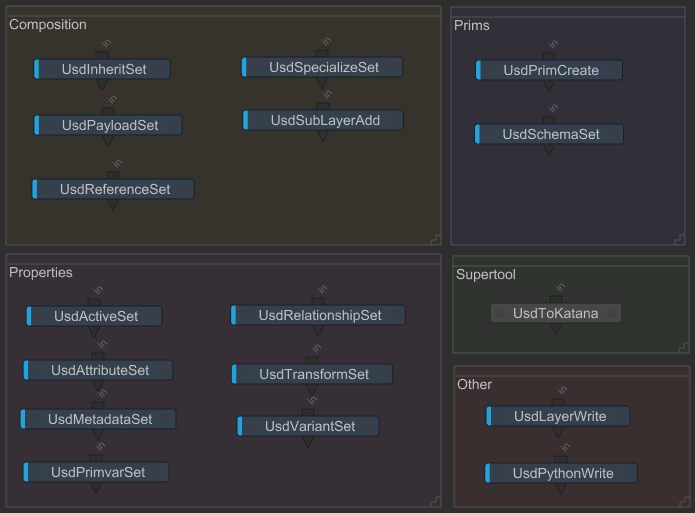Choose the UsdAttributeSet node

point(99,370)
